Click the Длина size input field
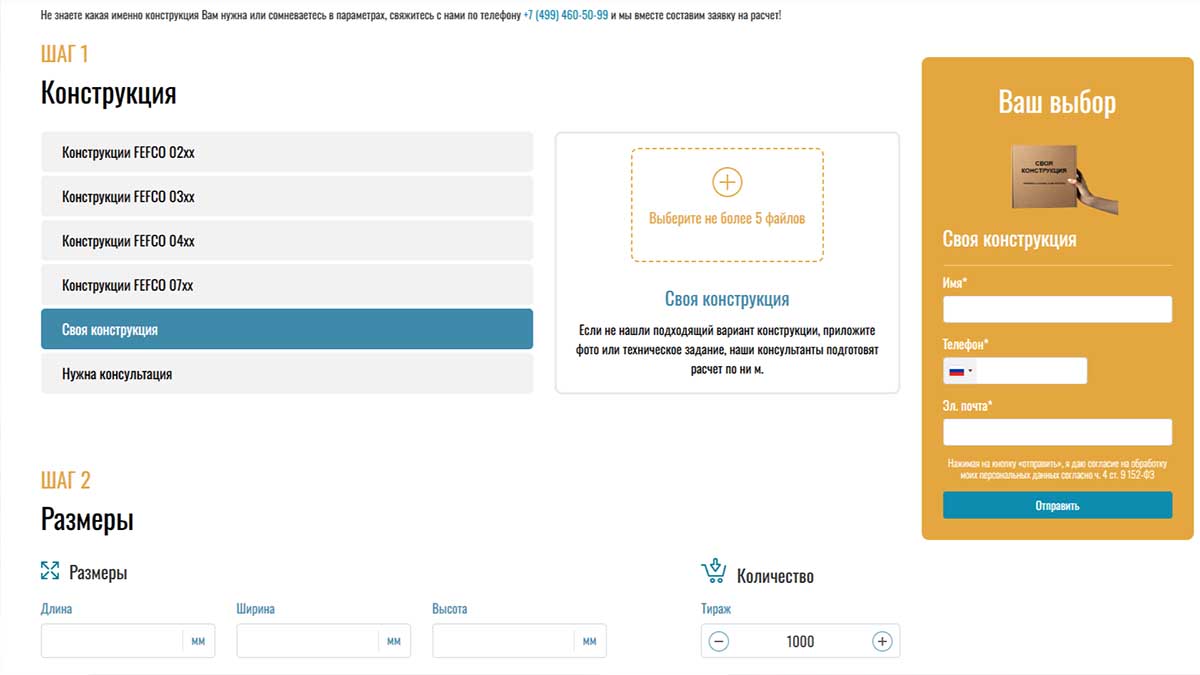The height and width of the screenshot is (675, 1200). [x=112, y=641]
